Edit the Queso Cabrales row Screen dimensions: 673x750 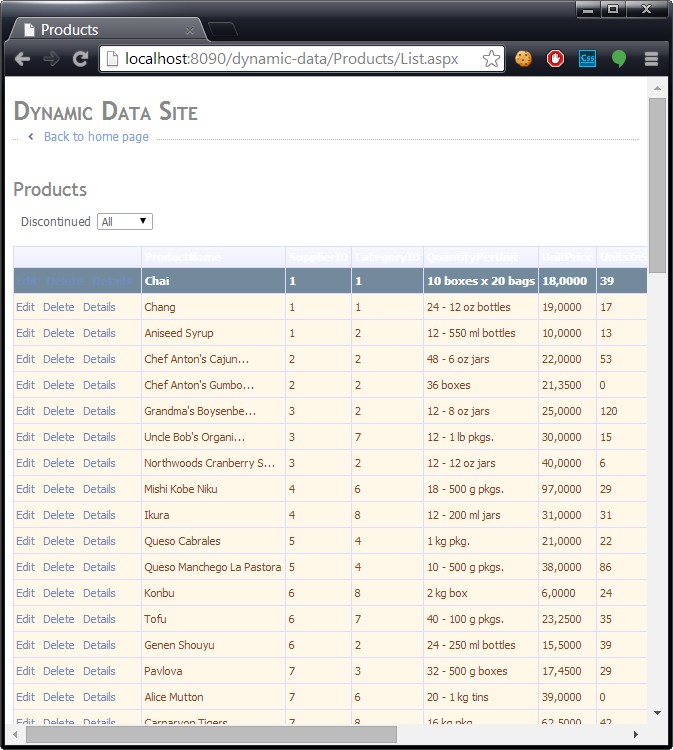point(25,541)
